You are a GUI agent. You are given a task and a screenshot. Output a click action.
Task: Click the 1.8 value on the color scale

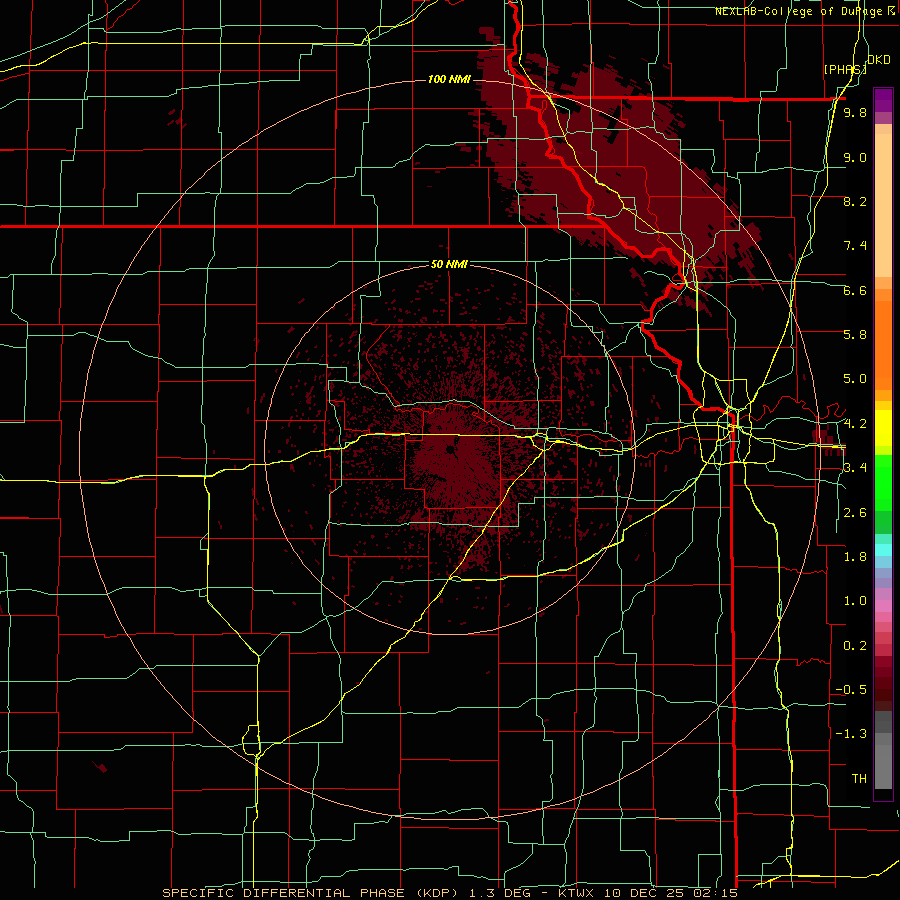[855, 557]
